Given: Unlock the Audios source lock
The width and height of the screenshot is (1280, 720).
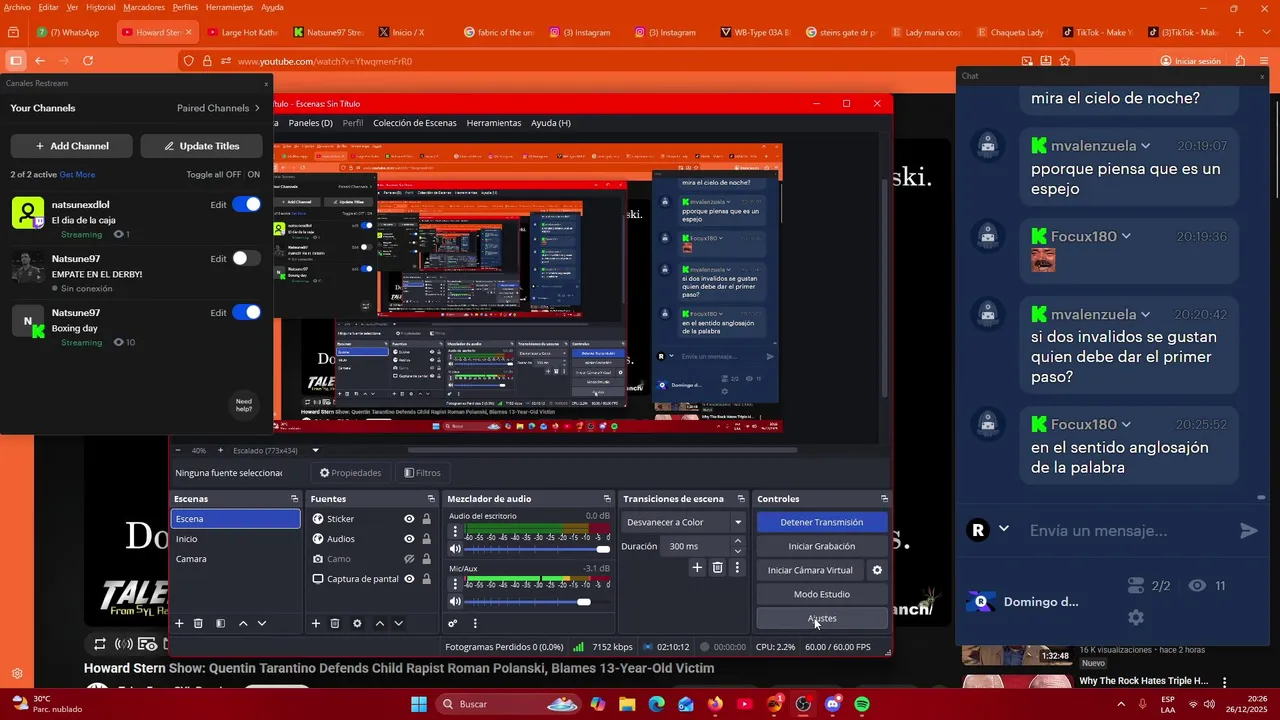Looking at the screenshot, I should 427,539.
